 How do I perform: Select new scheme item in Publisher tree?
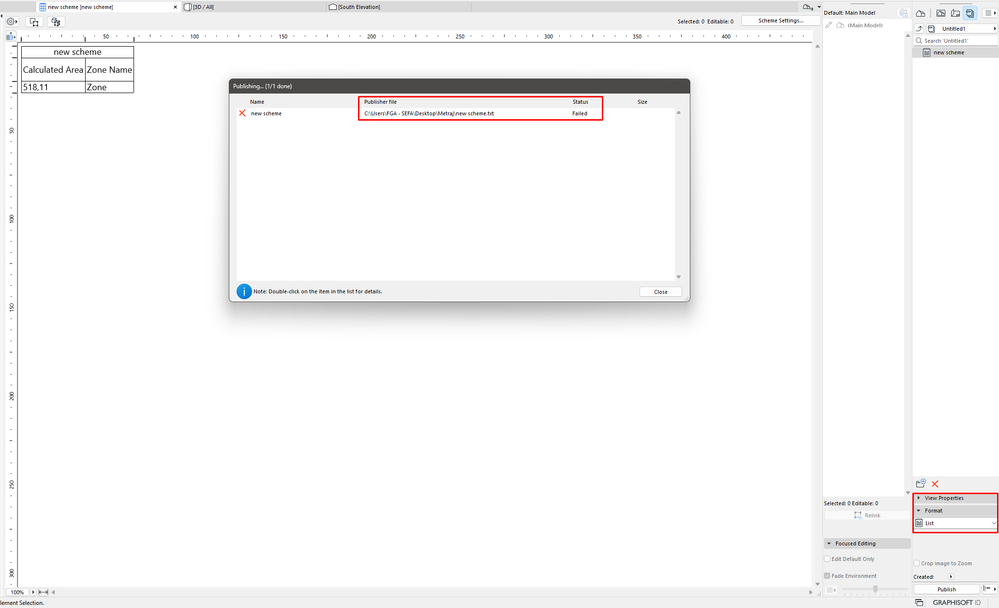[955, 52]
